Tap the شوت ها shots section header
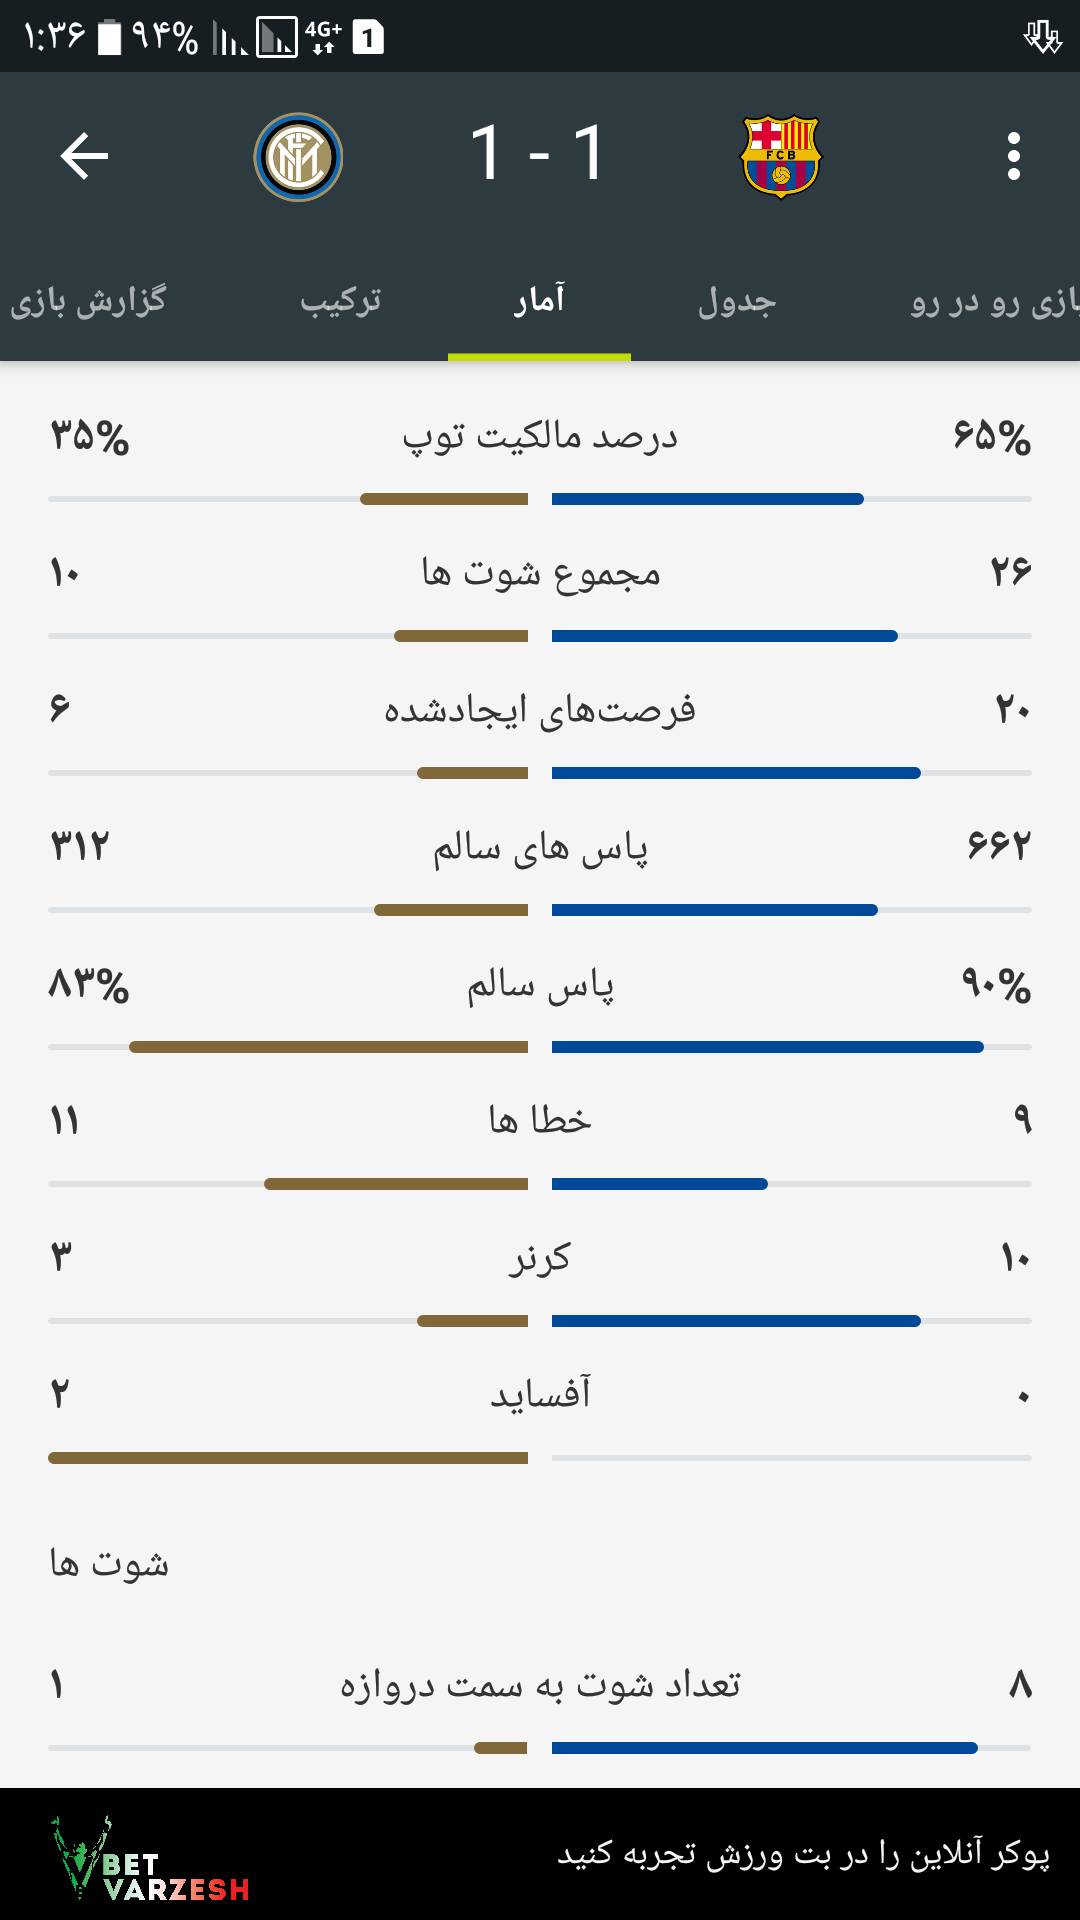 click(x=109, y=1562)
